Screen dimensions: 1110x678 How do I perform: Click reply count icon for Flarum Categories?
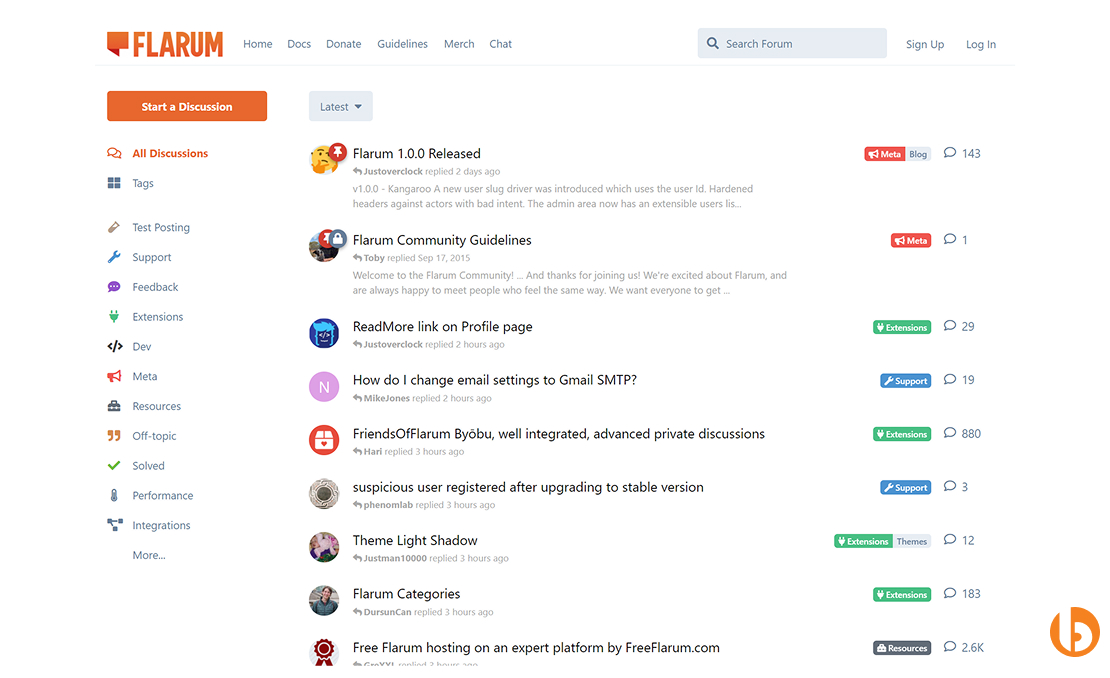tap(950, 593)
